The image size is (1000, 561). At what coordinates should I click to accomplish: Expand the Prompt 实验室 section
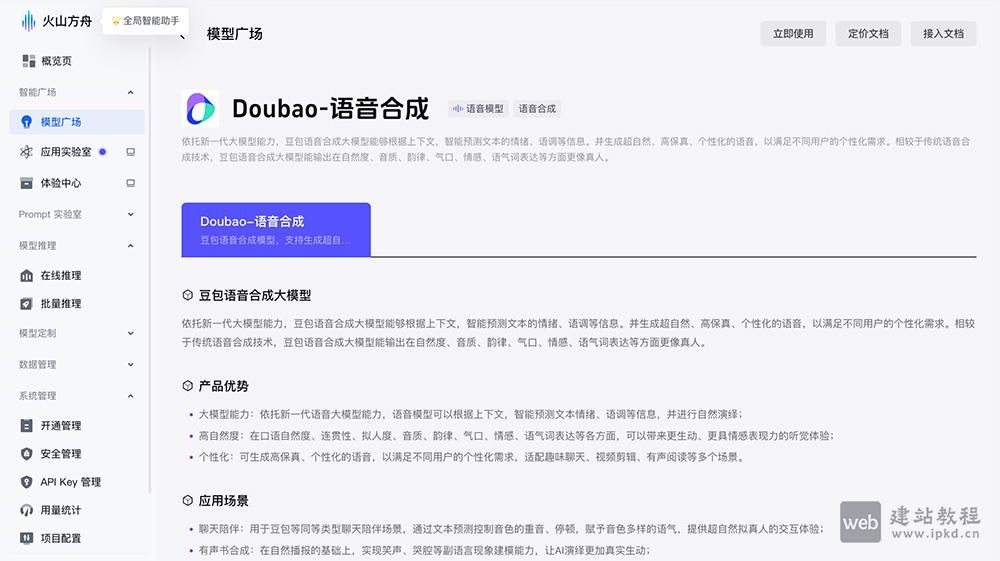pyautogui.click(x=130, y=214)
